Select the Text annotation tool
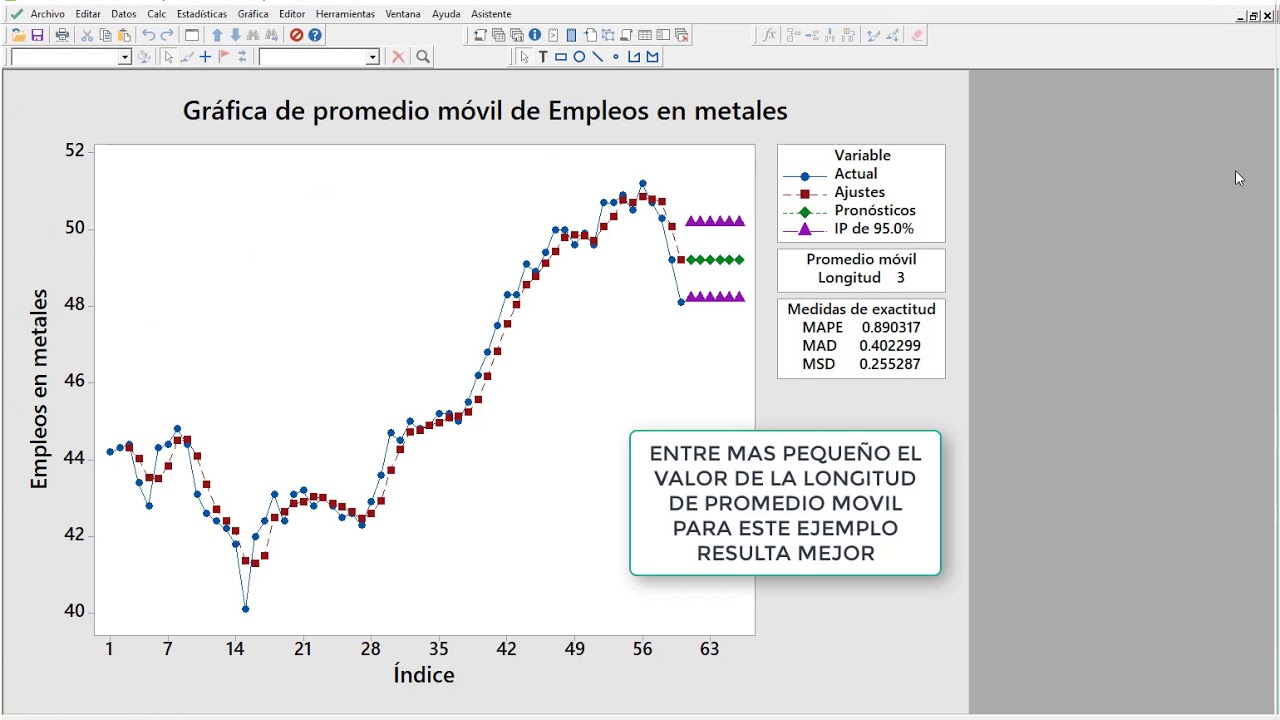Image resolution: width=1280 pixels, height=720 pixels. click(543, 57)
